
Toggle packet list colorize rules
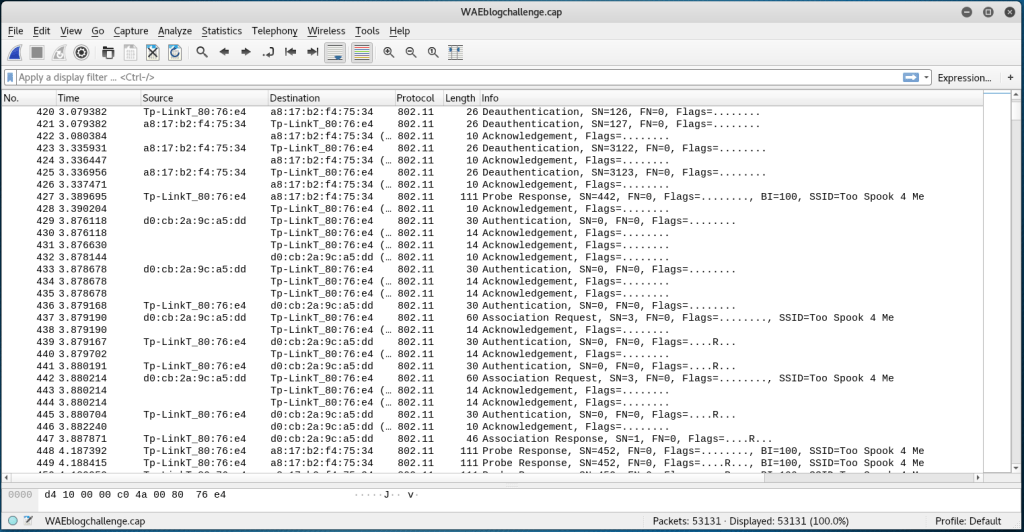(361, 52)
